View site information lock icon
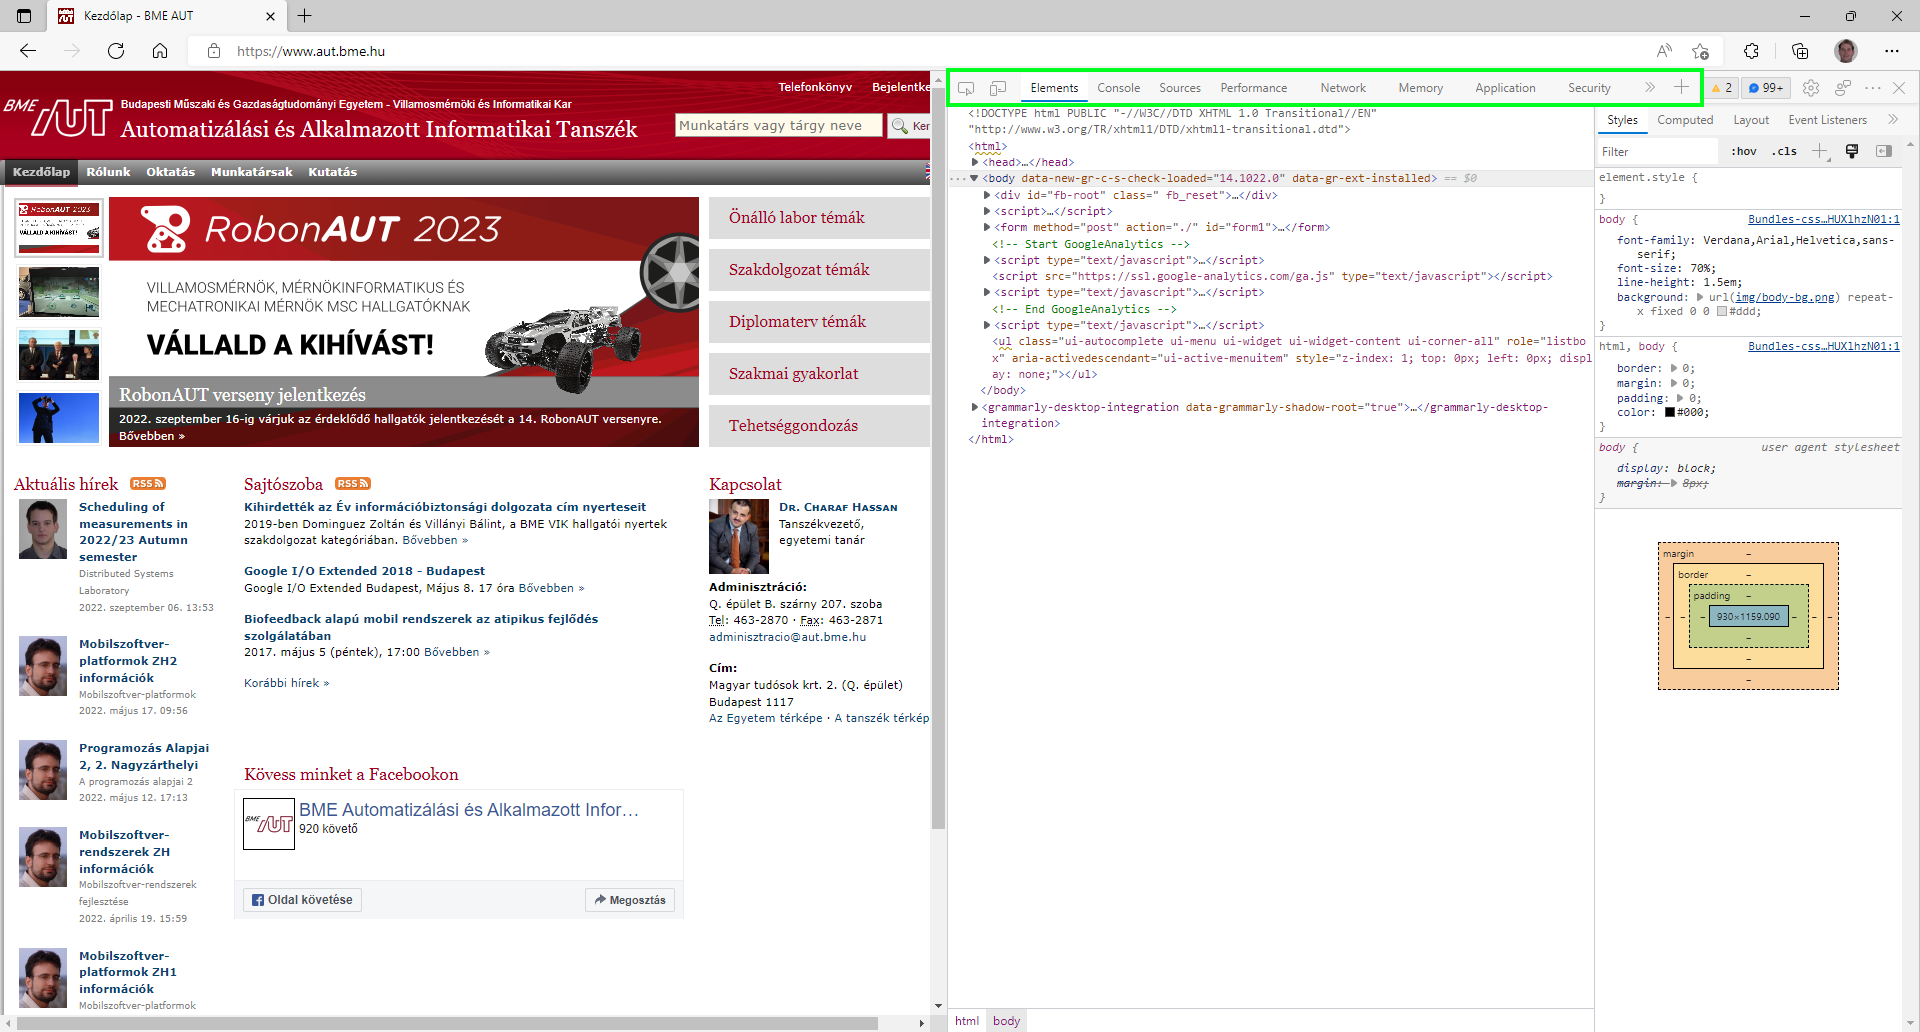Image resolution: width=1920 pixels, height=1032 pixels. click(214, 51)
